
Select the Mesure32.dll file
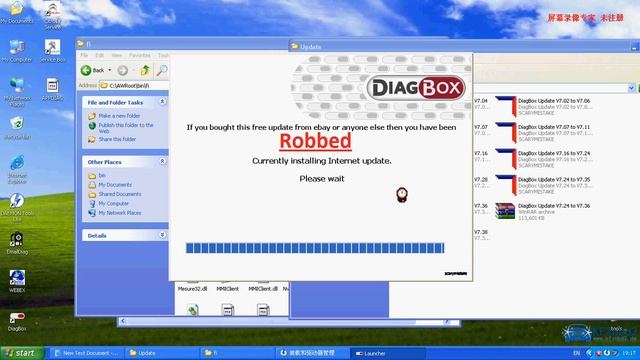(192, 288)
